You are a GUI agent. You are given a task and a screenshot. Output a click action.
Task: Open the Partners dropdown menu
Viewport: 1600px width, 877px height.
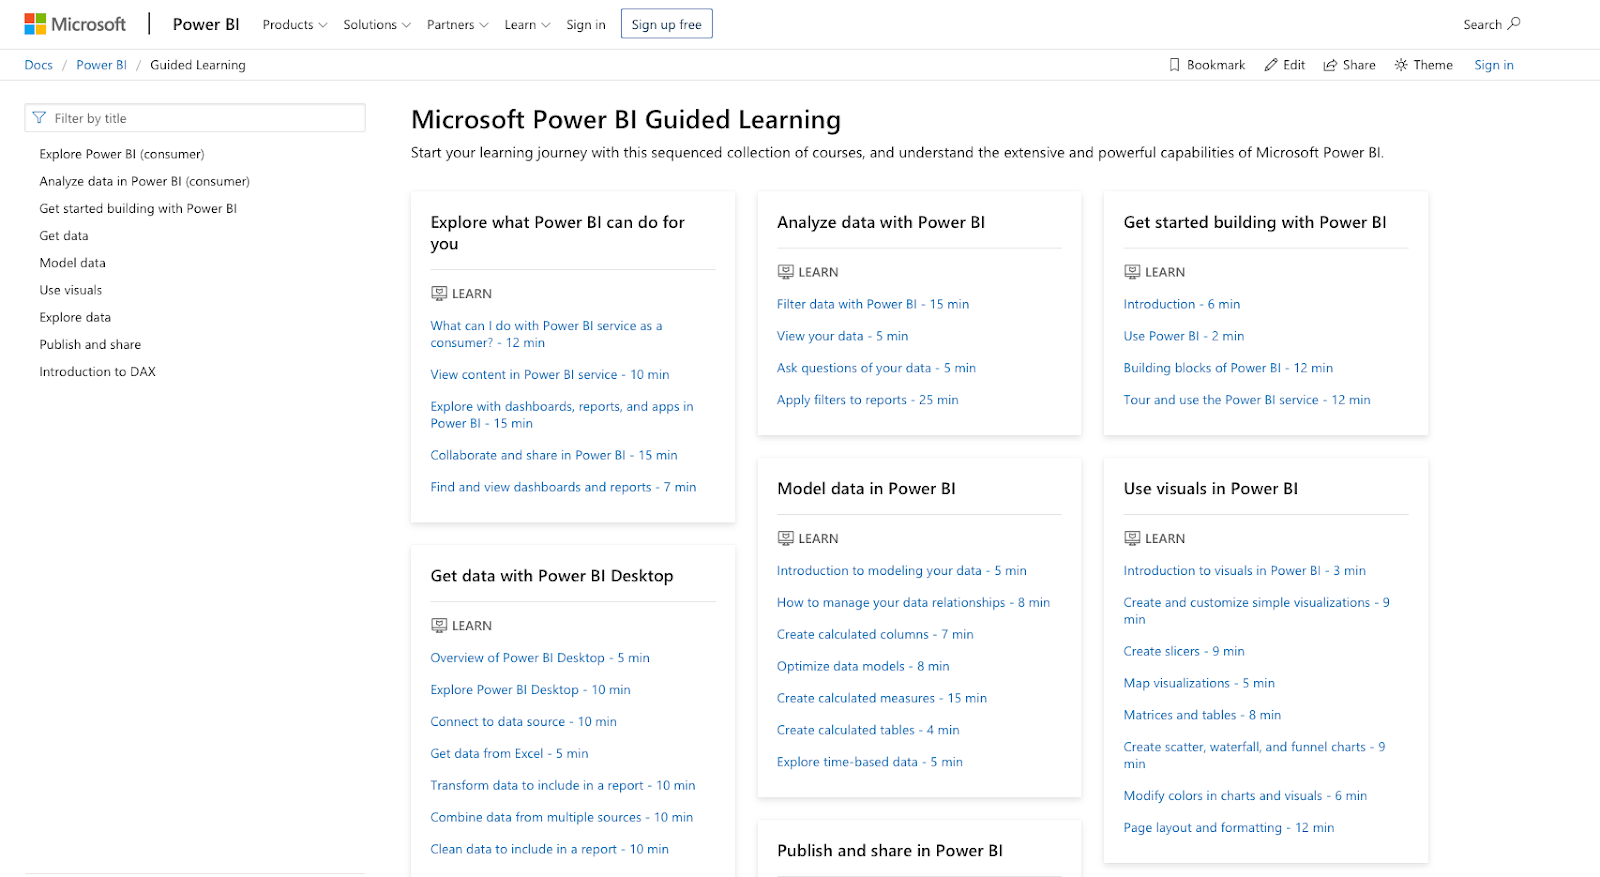point(458,25)
